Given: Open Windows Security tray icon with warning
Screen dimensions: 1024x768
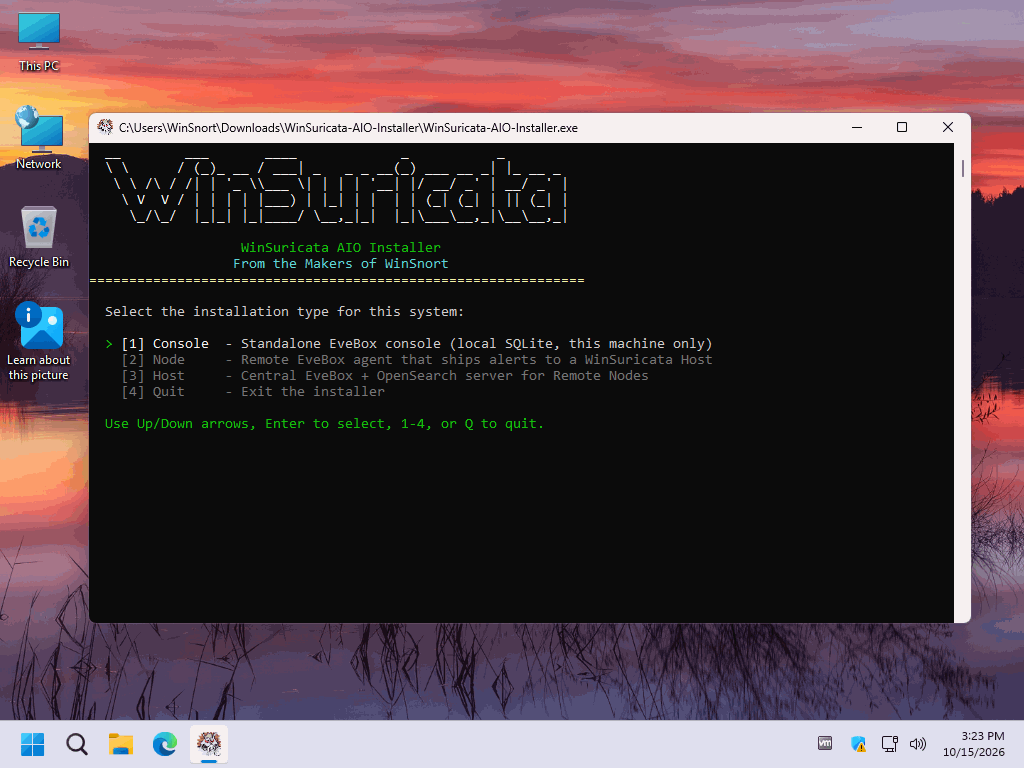Looking at the screenshot, I should 858,743.
